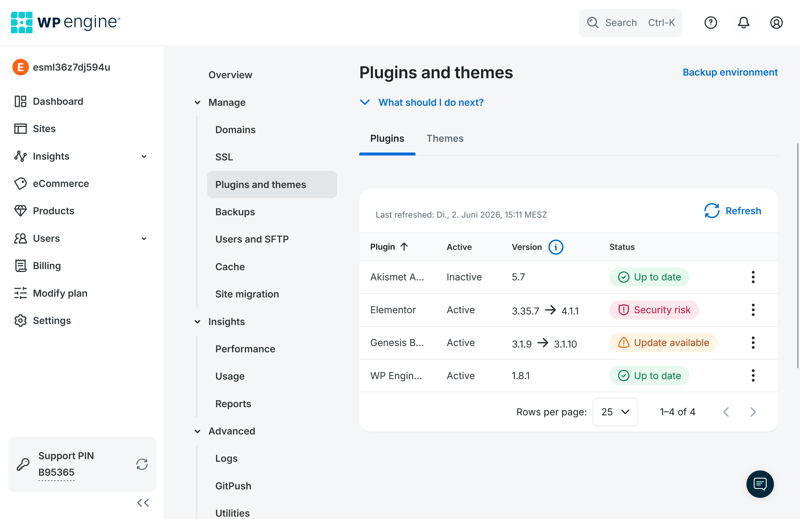
Task: Click the Update available status badge
Action: (663, 343)
